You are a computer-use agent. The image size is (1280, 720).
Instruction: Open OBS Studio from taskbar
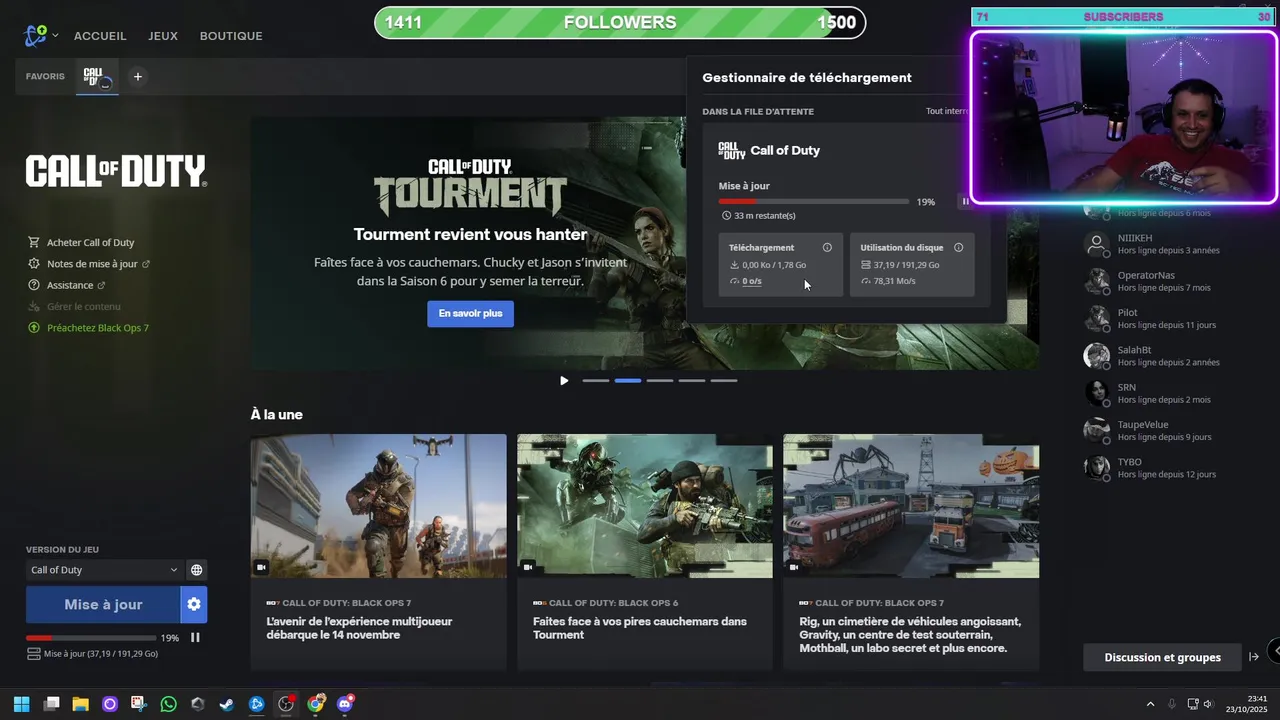point(286,704)
